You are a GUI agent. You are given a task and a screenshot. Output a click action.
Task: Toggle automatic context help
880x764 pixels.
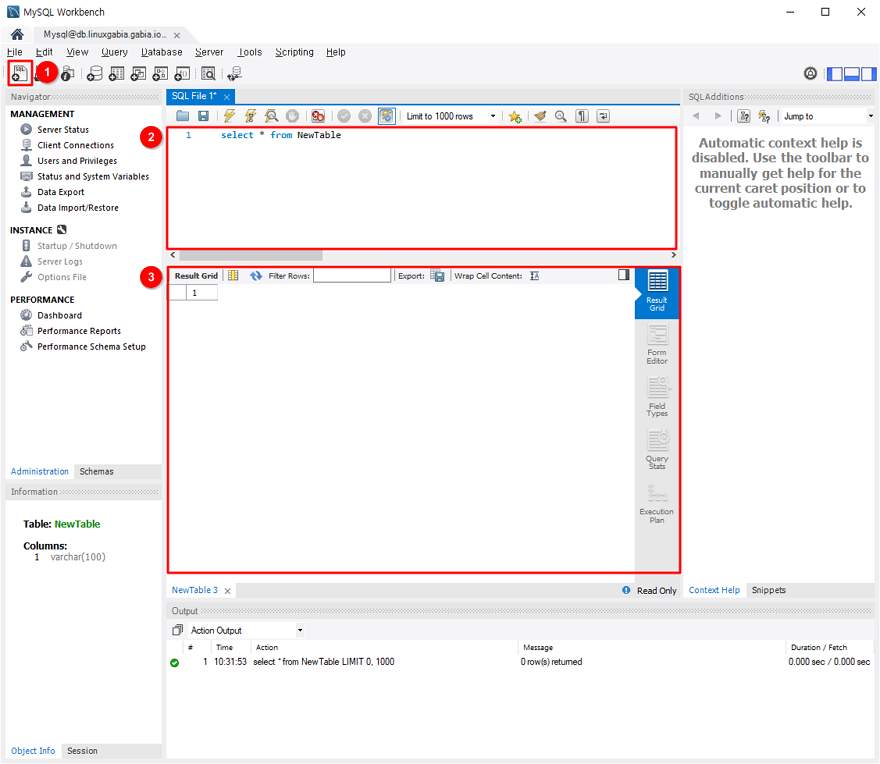[764, 116]
